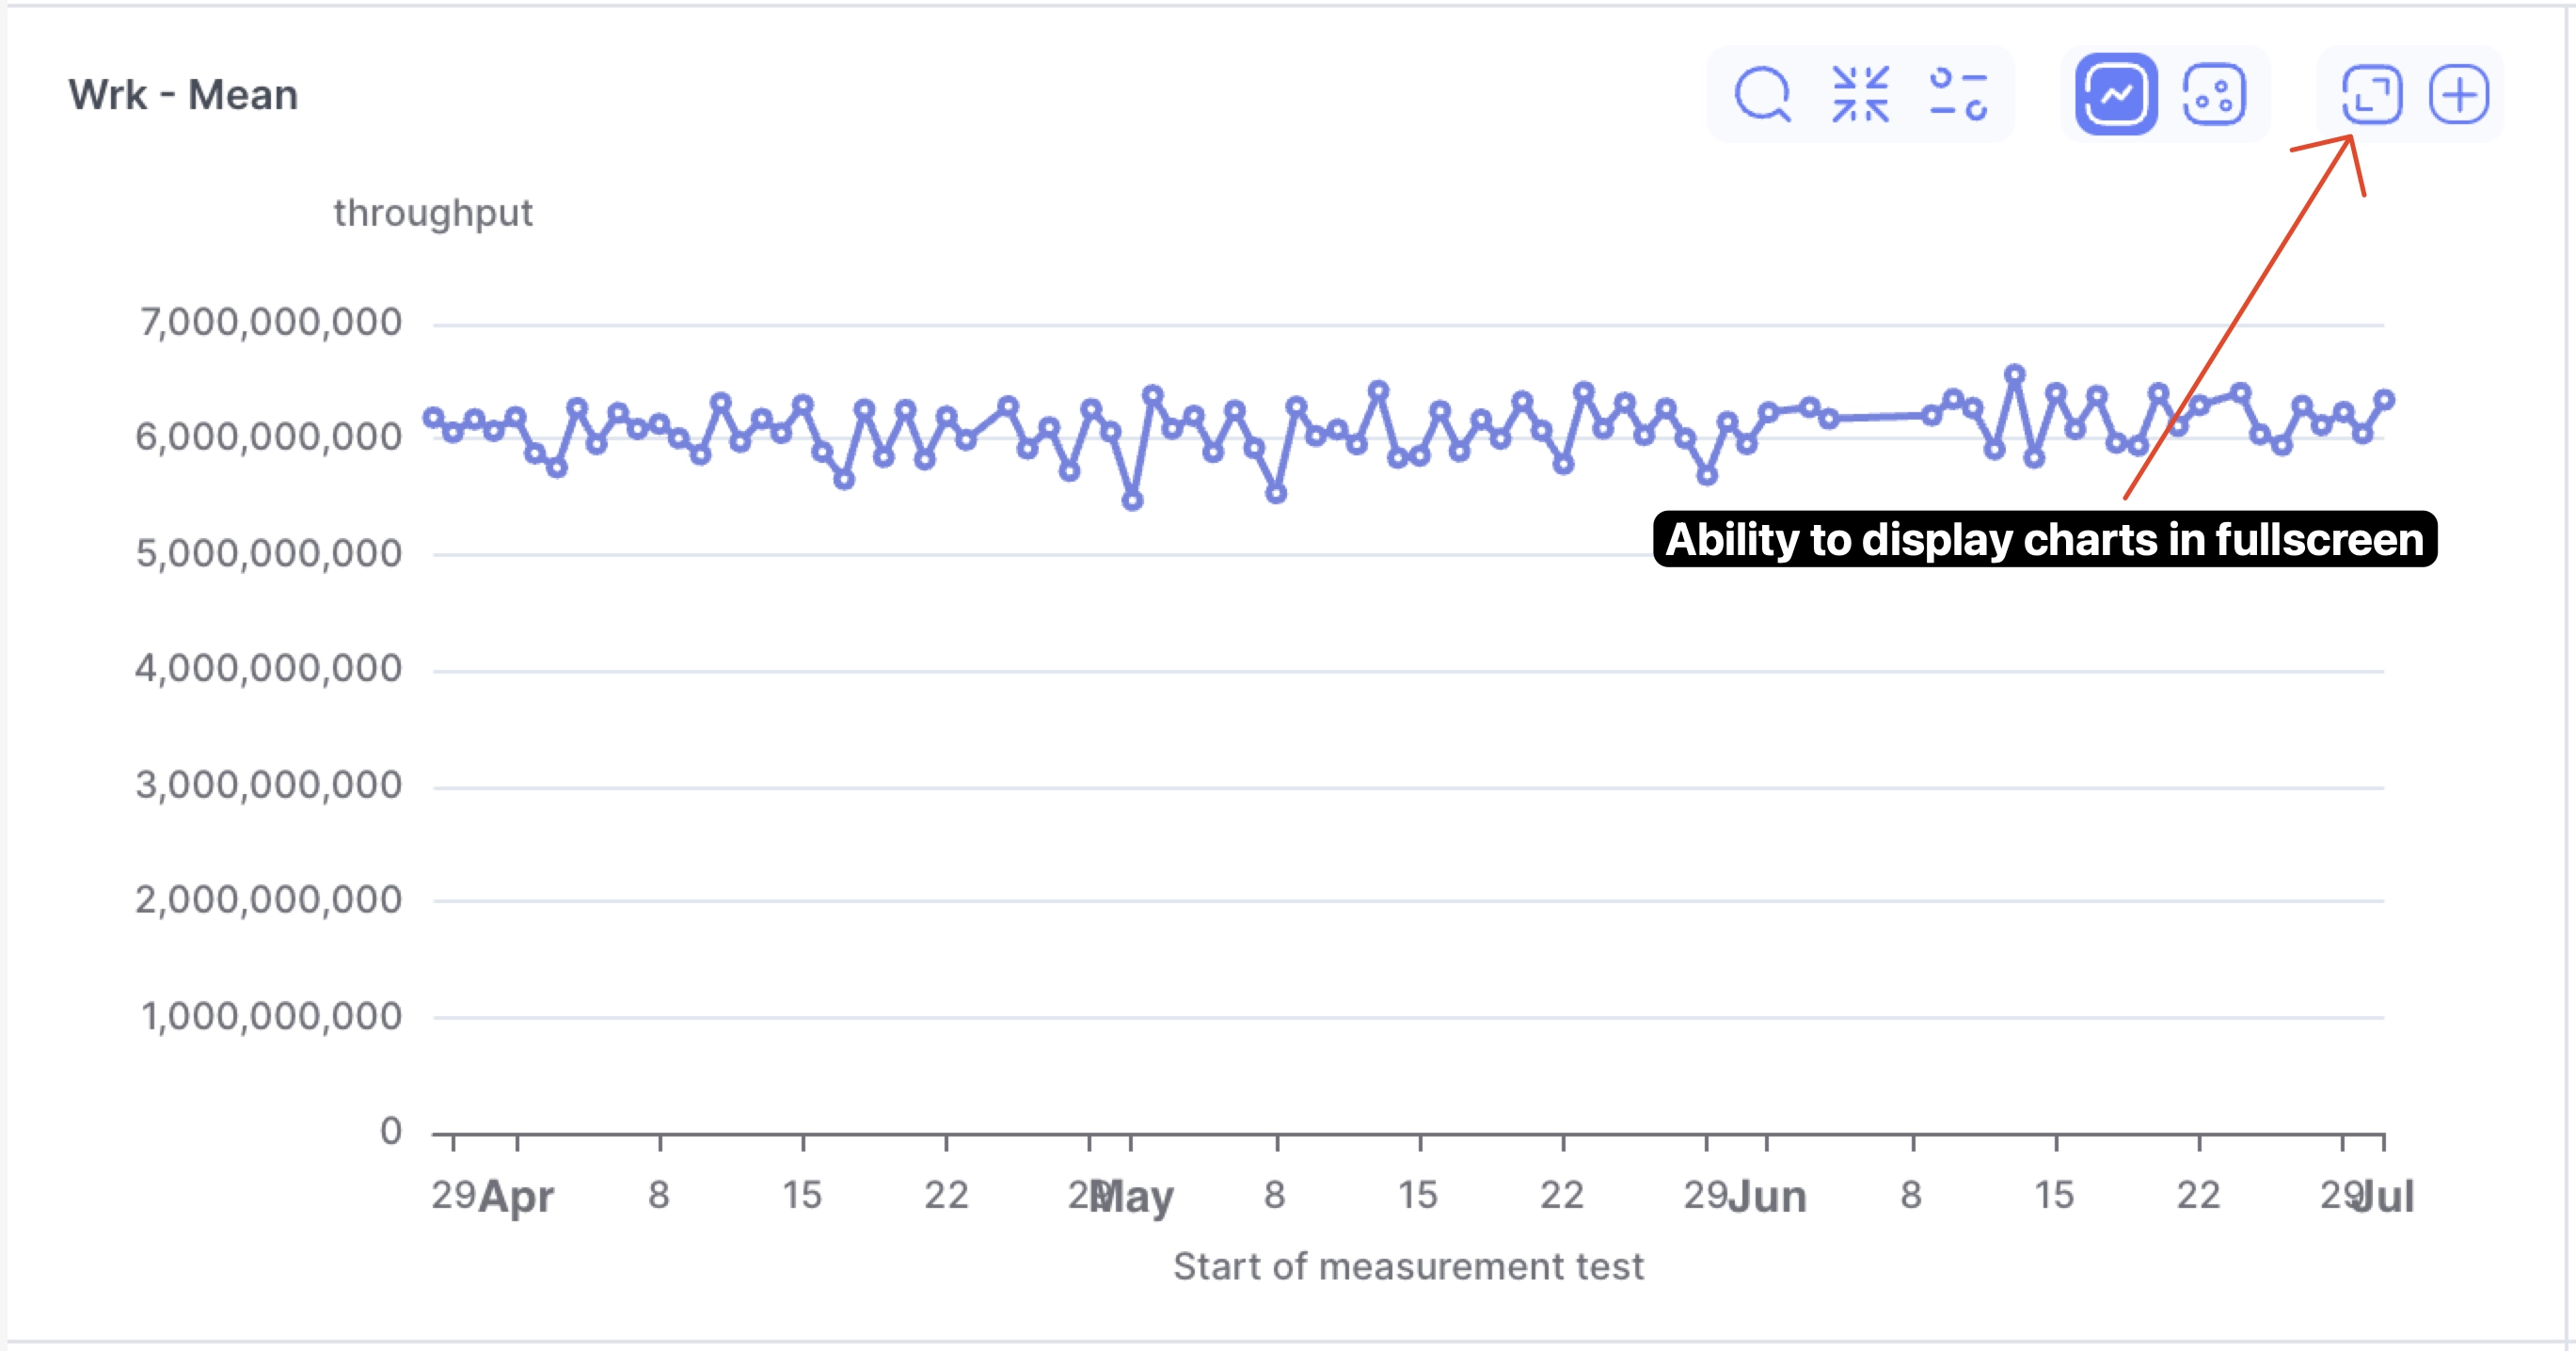Open the settings sliders control
Image resolution: width=2576 pixels, height=1351 pixels.
1958,93
